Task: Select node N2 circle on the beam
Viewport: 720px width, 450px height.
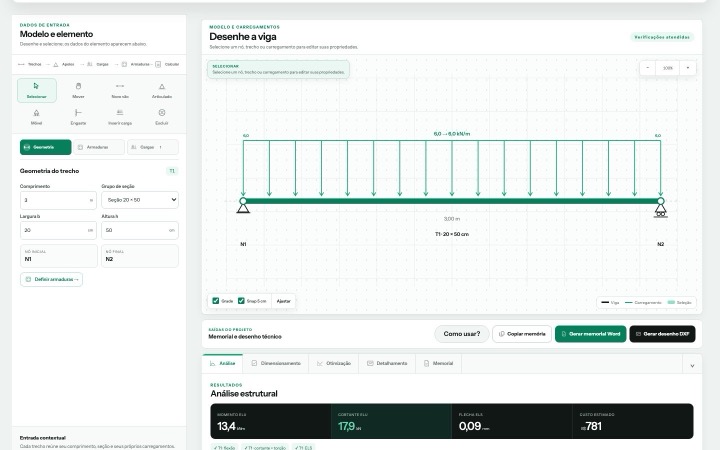Action: pos(661,201)
